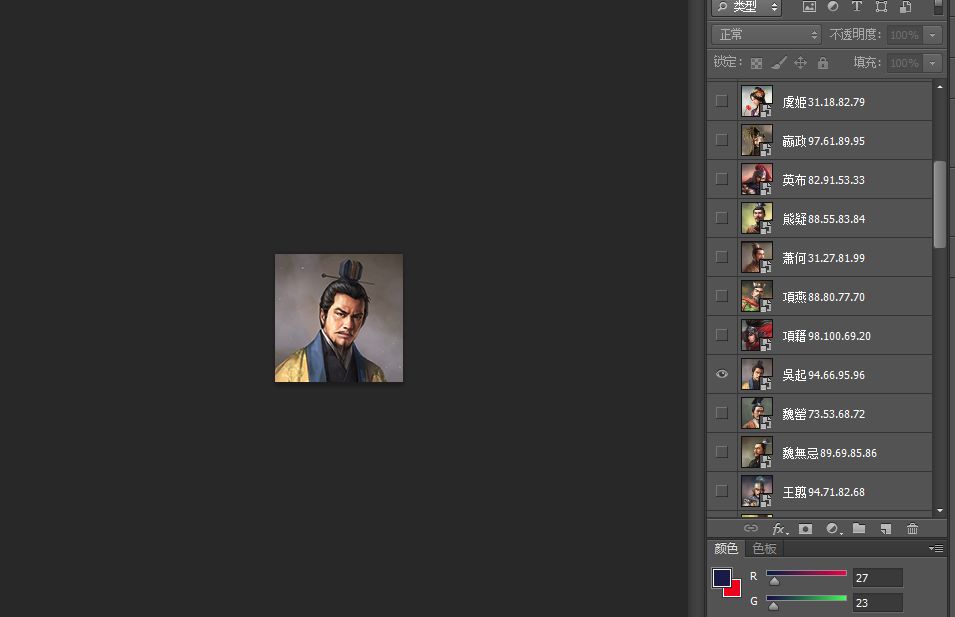This screenshot has height=617, width=955.
Task: Click the 英布82.91.53.33 layer thumbnail
Action: coord(756,179)
